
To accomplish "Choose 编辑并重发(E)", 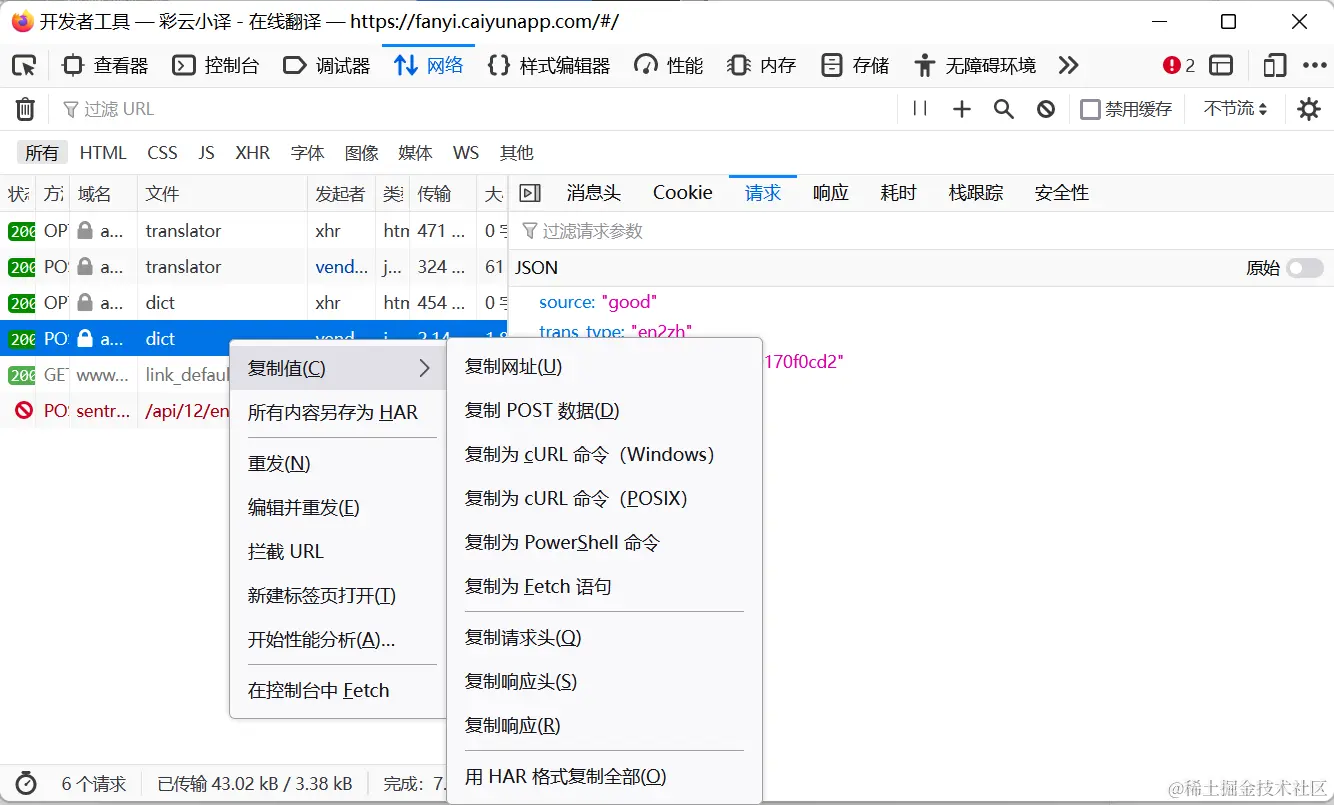I will click(x=340, y=508).
